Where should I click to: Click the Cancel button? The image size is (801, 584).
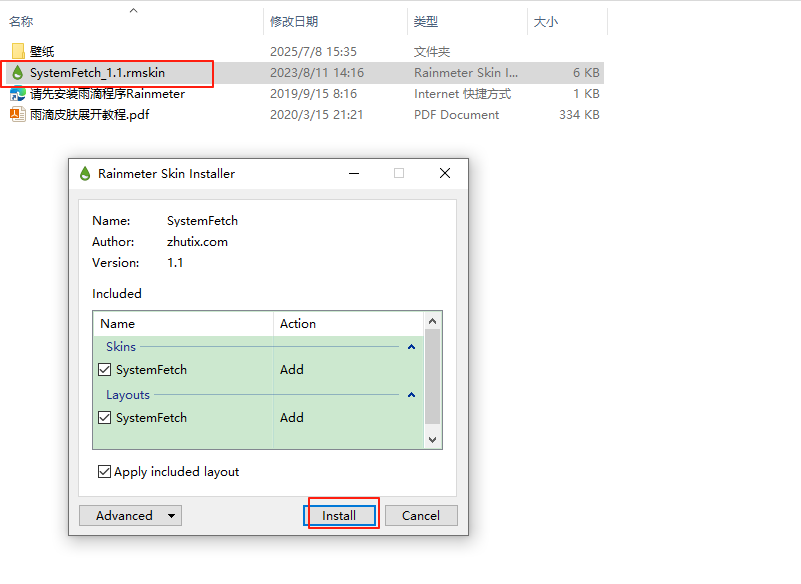point(421,515)
